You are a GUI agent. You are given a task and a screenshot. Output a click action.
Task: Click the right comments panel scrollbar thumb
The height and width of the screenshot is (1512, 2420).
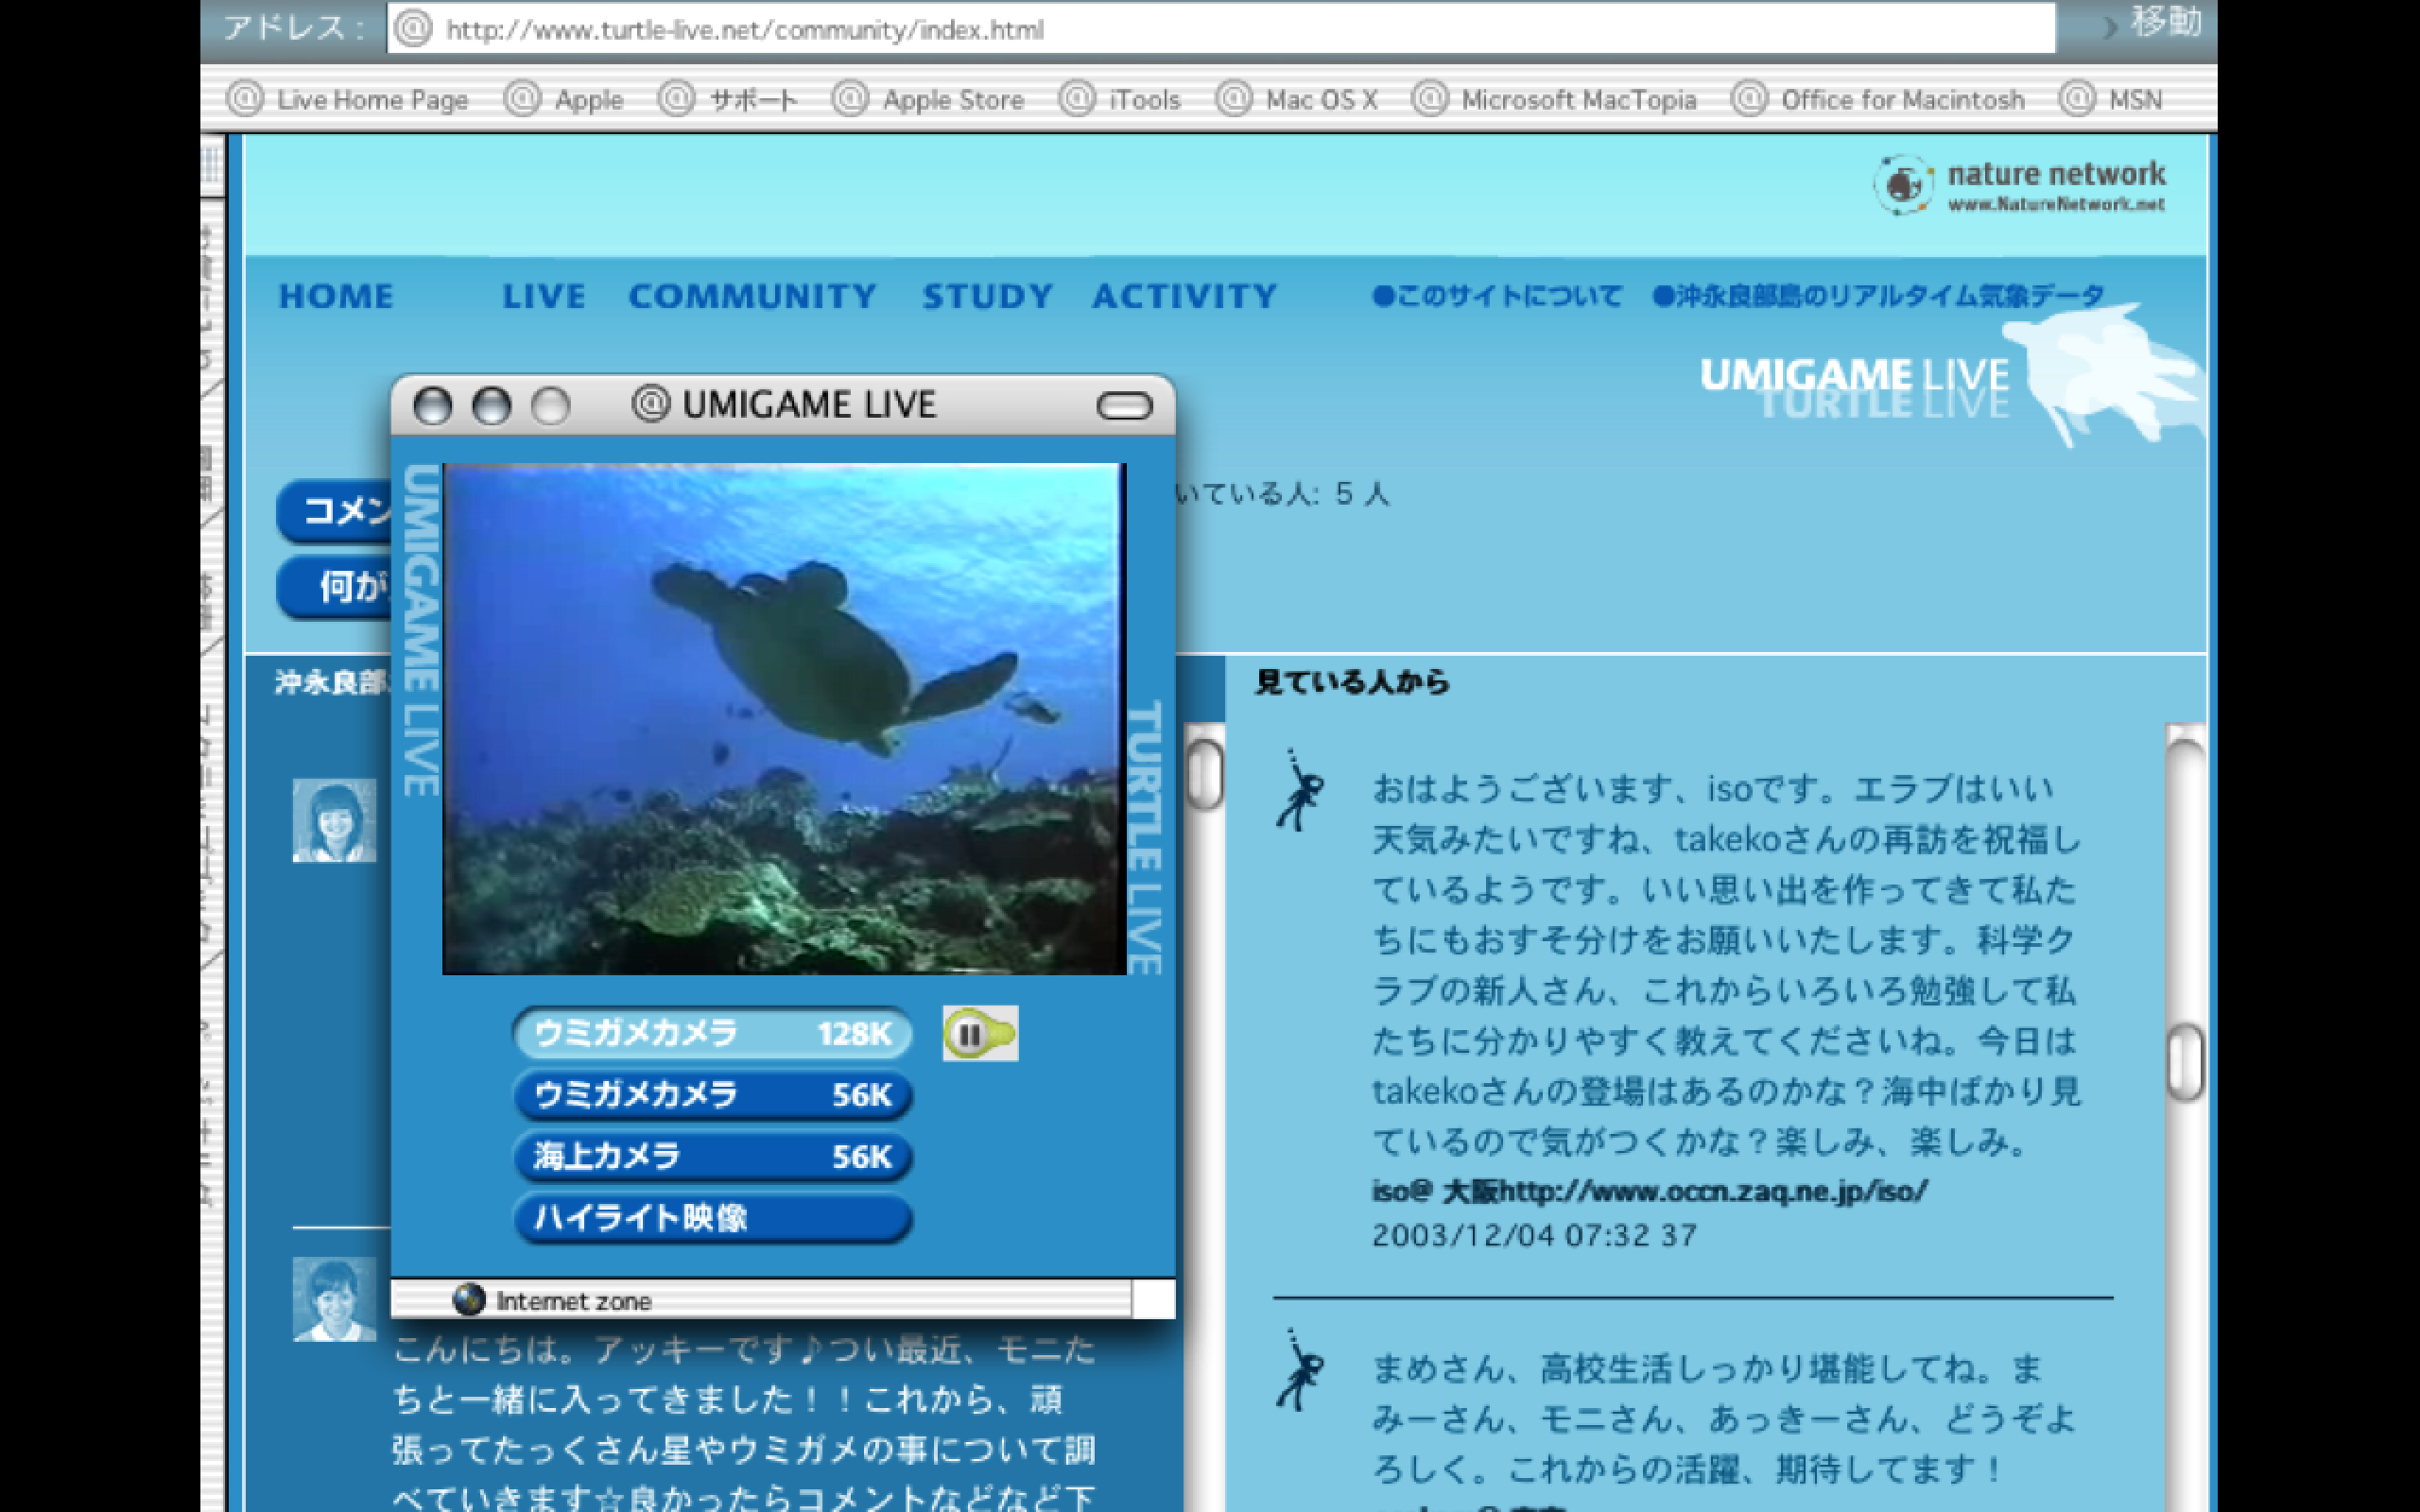click(x=2185, y=1062)
